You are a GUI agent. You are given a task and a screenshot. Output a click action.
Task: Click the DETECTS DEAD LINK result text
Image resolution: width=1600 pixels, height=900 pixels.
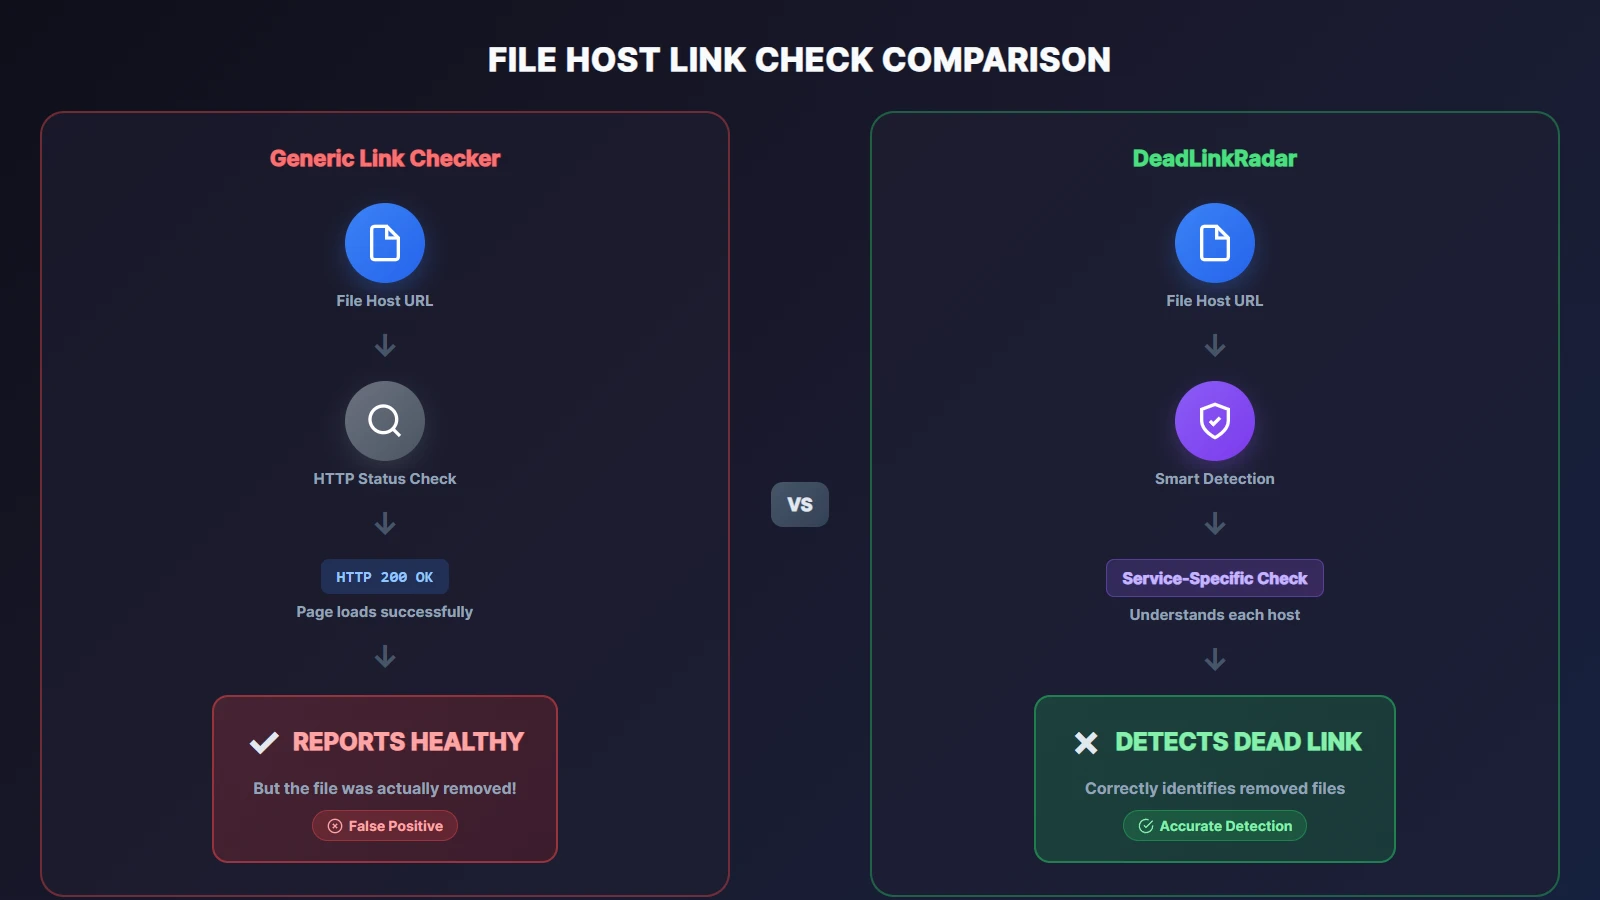[1238, 742]
